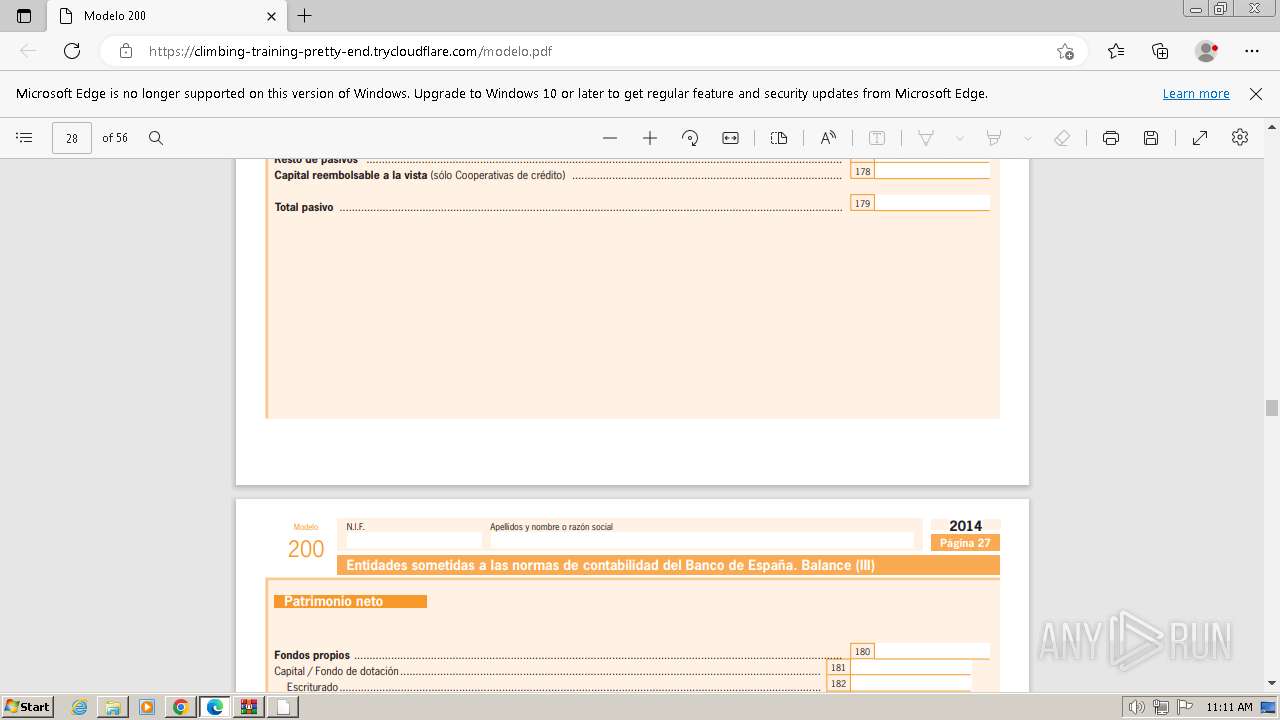This screenshot has height=720, width=1280.
Task: Click the 'Página 27' label
Action: 965,543
